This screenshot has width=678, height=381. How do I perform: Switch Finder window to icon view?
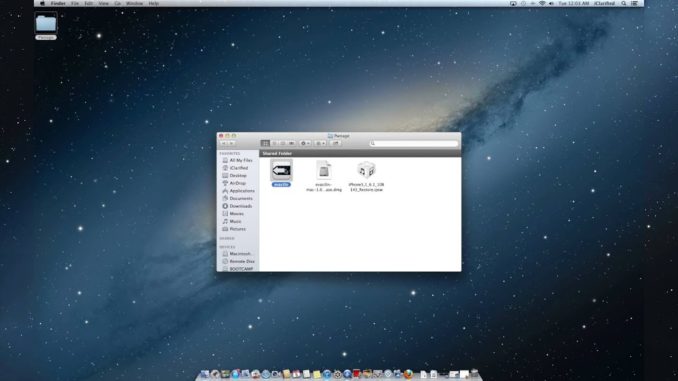(265, 143)
